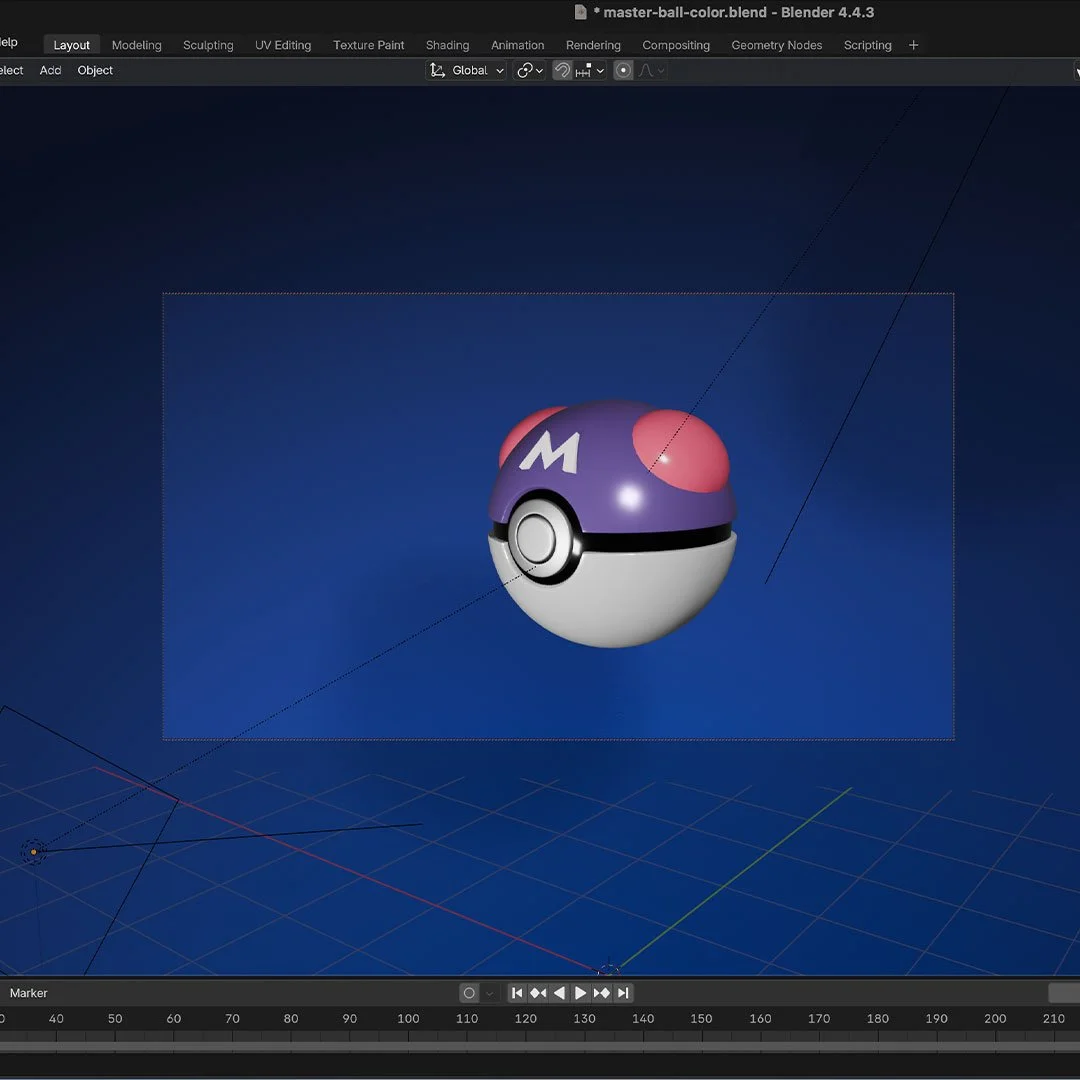Enable proportional editing toggle
Image resolution: width=1080 pixels, height=1080 pixels.
tap(623, 71)
